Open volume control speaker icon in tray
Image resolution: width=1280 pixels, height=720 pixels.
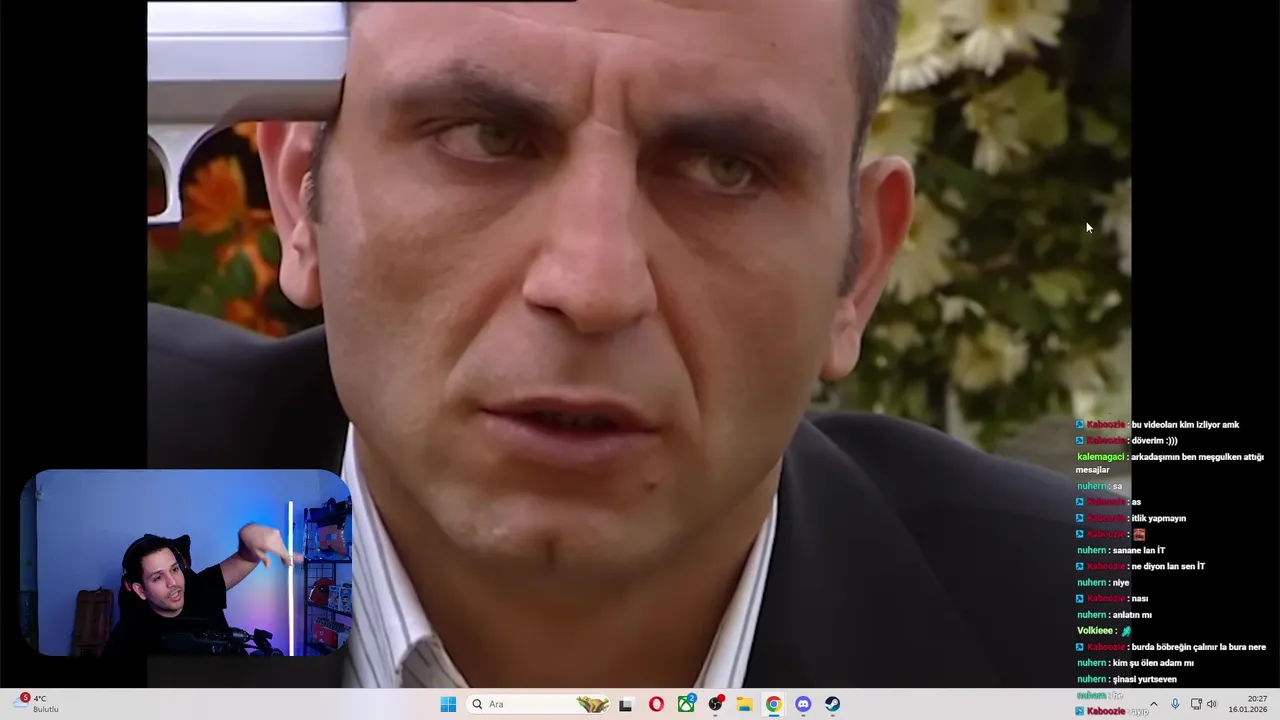point(1212,704)
